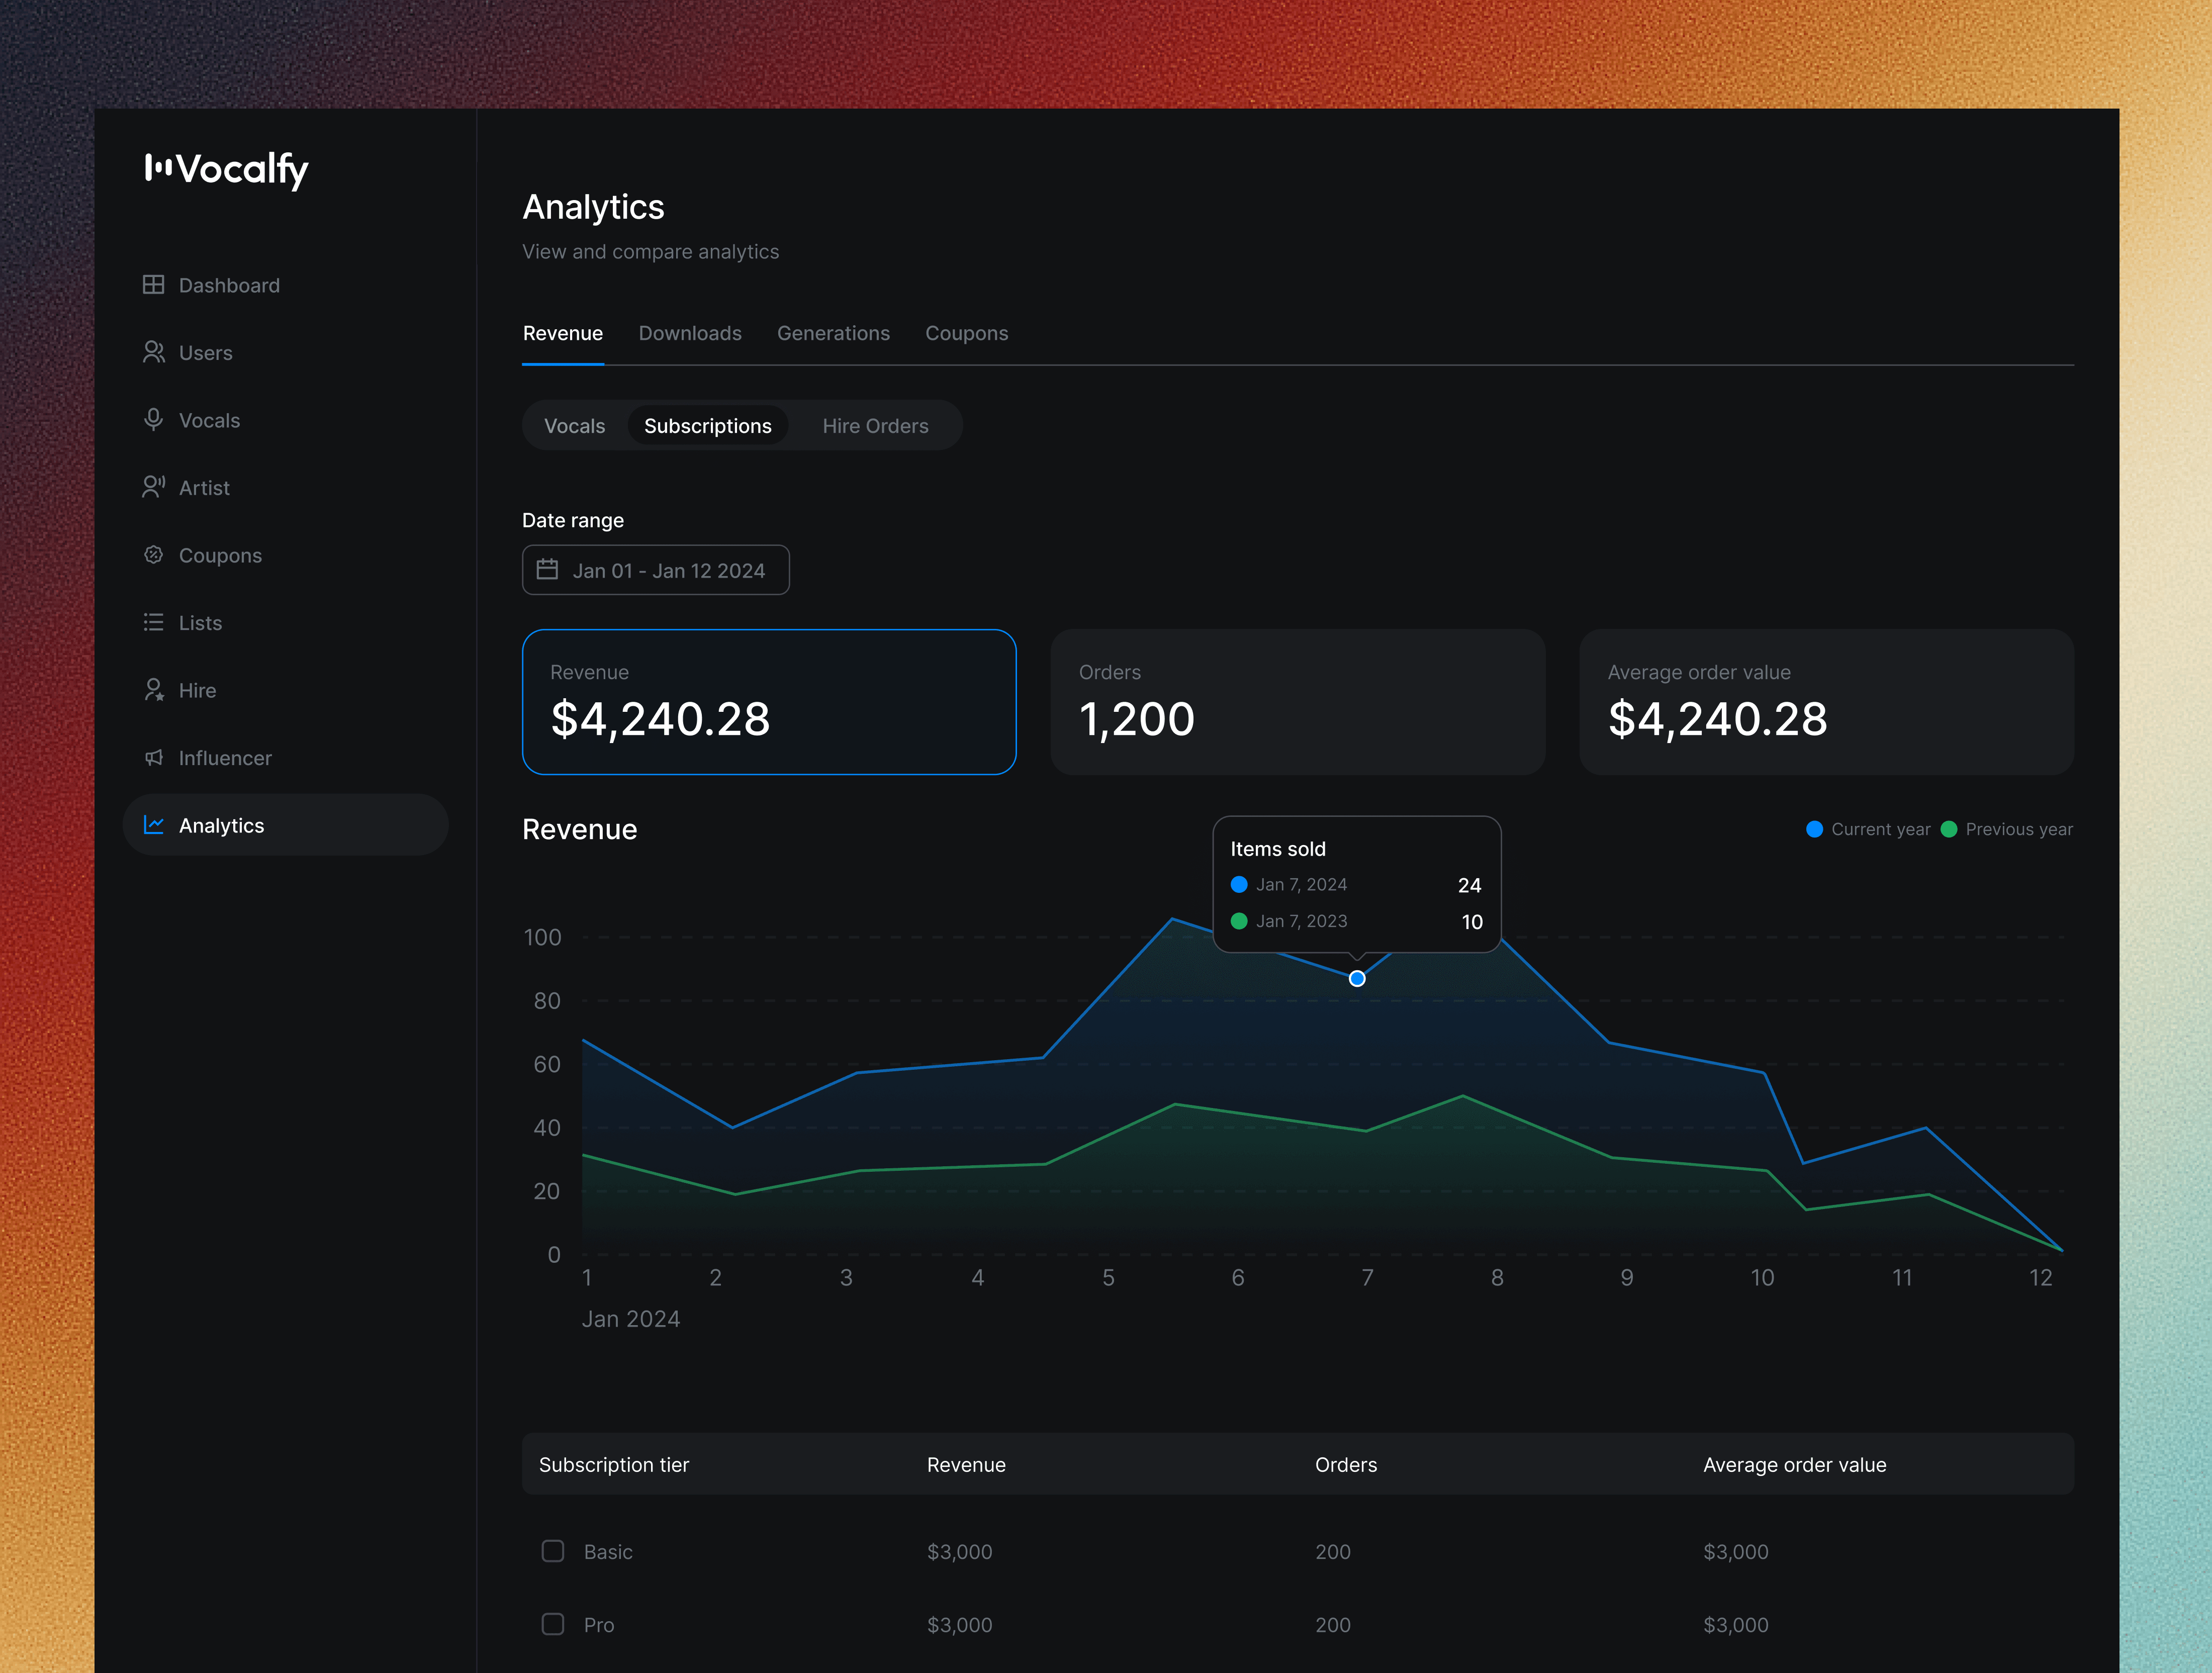2212x1673 pixels.
Task: Click the Users icon in sidebar
Action: pos(153,352)
